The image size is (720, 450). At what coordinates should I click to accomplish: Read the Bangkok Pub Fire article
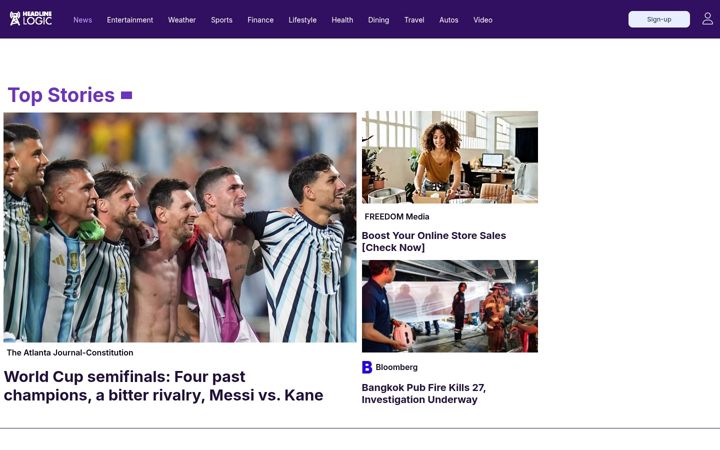click(423, 394)
